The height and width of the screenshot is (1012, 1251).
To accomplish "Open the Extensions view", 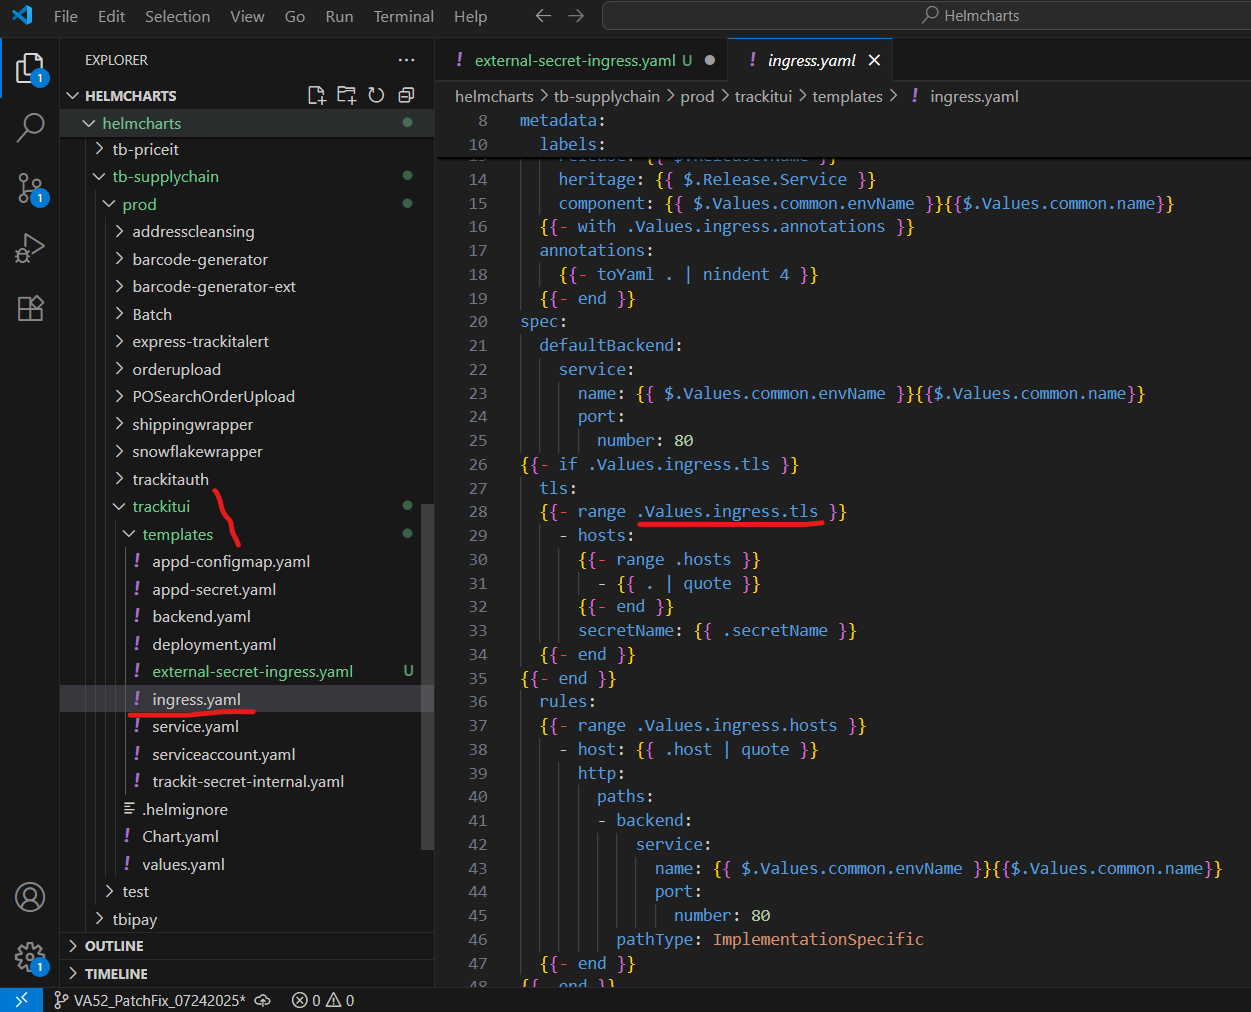I will coord(30,308).
